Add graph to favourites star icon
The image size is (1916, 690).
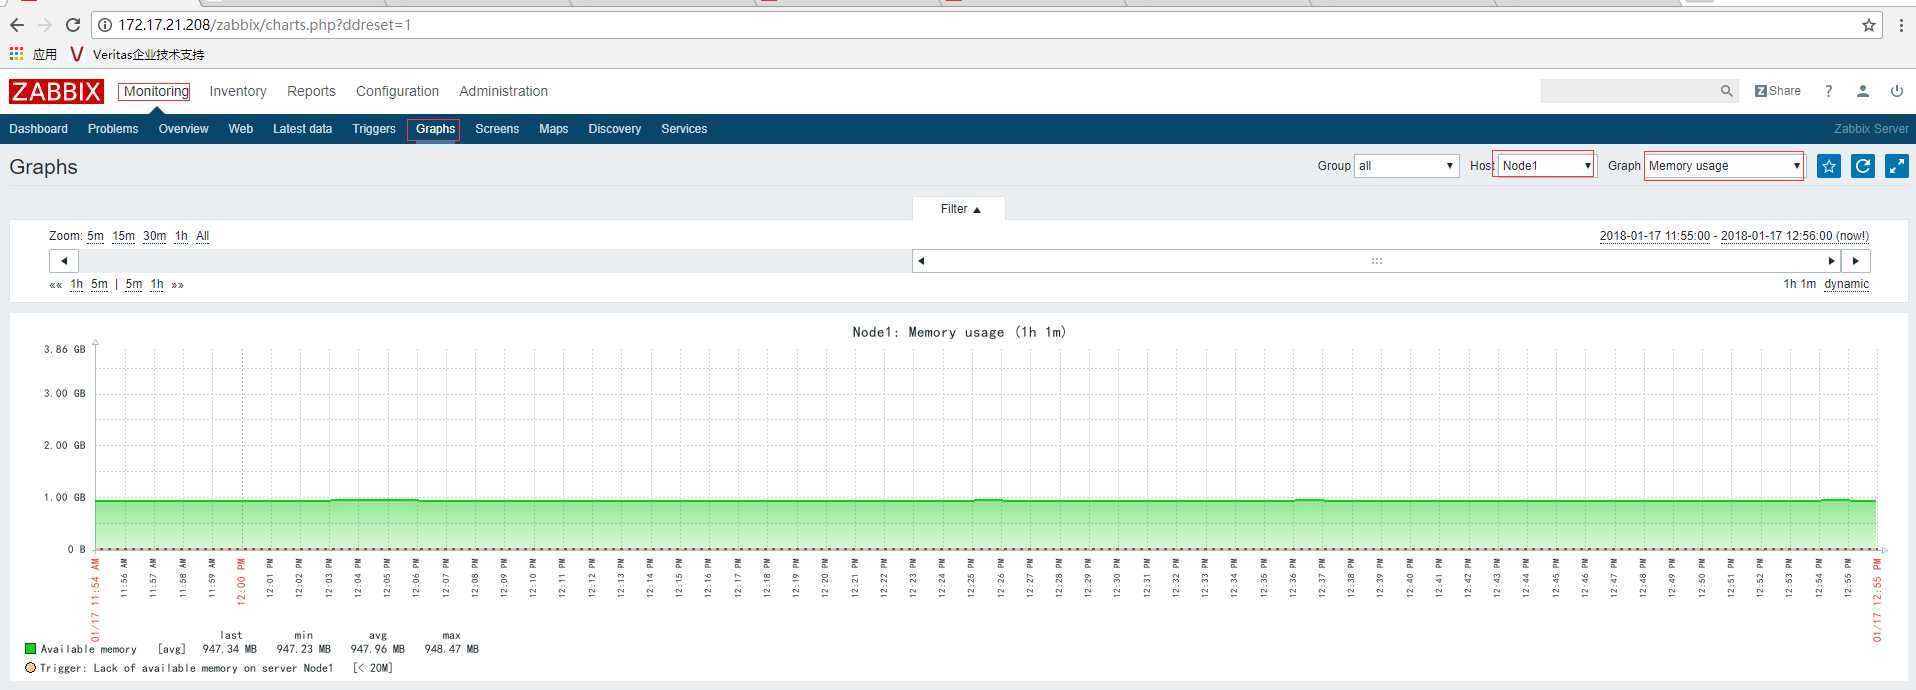pos(1829,166)
